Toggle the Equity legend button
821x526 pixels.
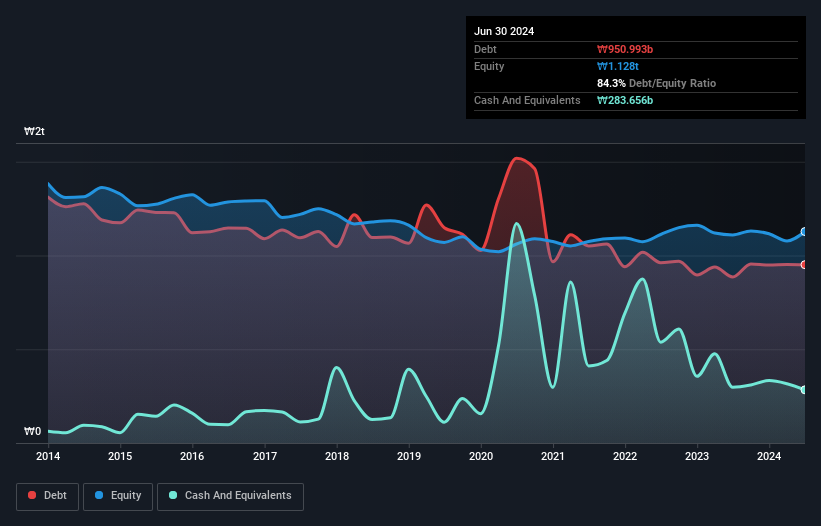tap(118, 496)
